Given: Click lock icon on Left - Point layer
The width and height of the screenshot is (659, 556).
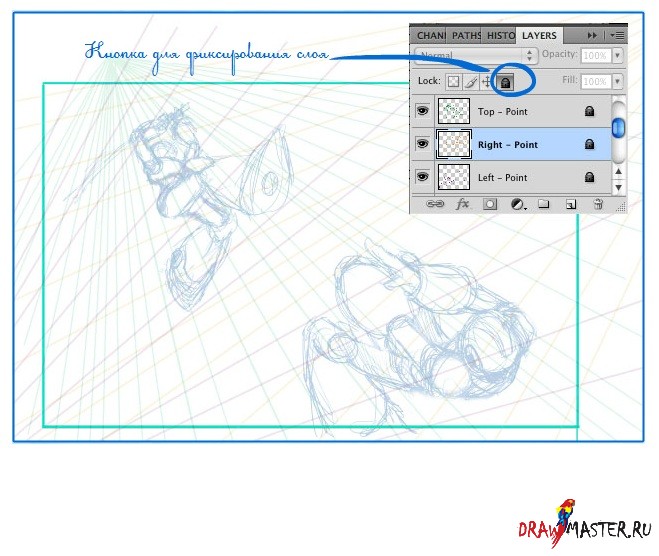Looking at the screenshot, I should point(590,177).
